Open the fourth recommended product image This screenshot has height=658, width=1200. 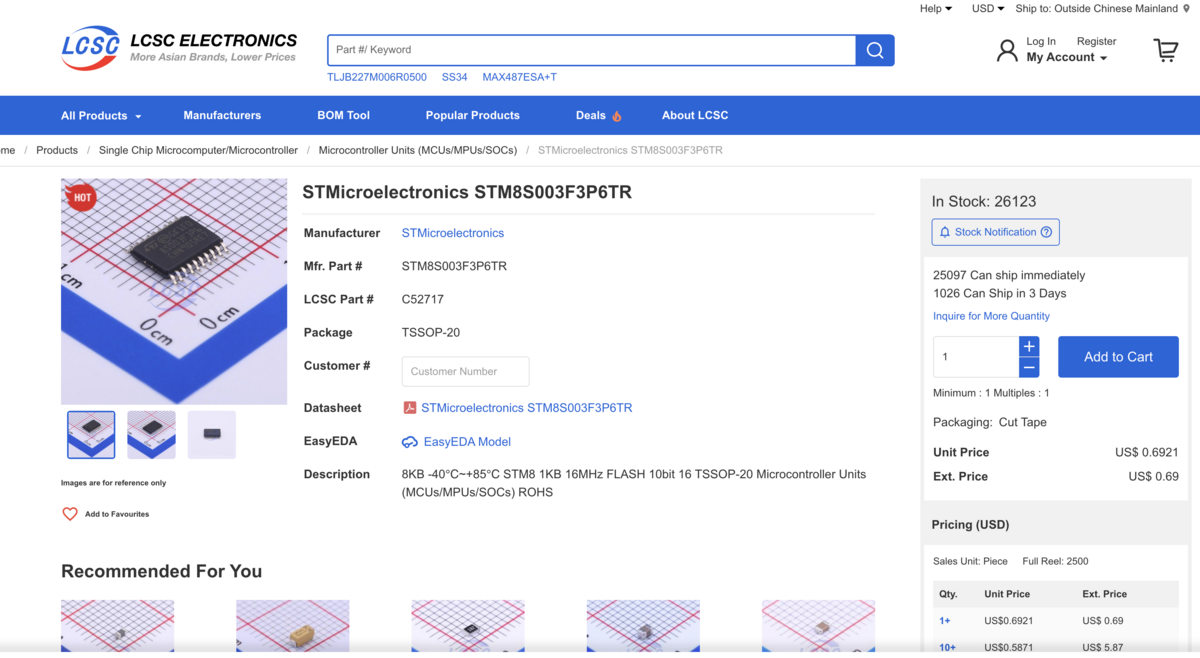pos(643,626)
